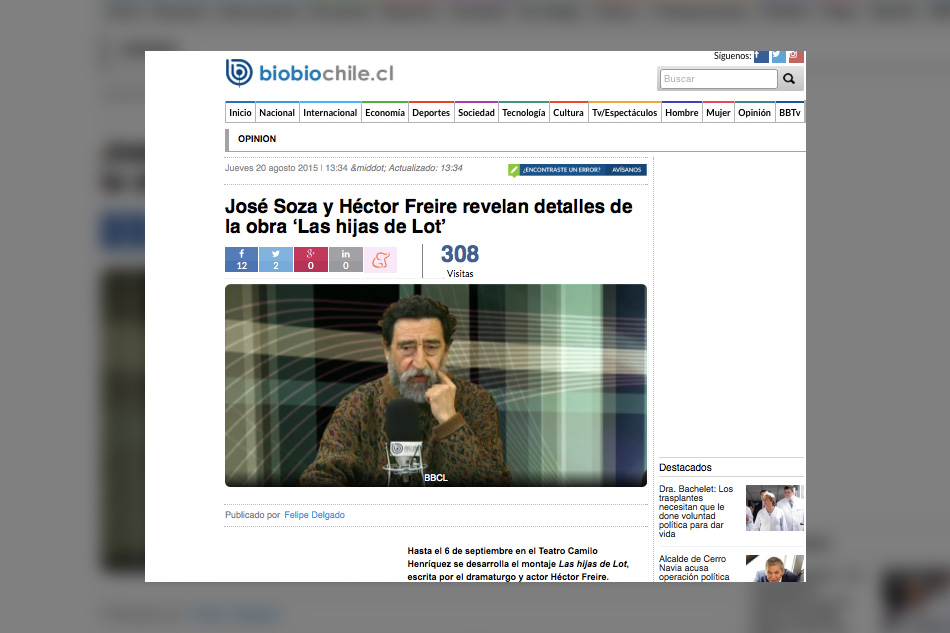
Task: Go to the Inicio section
Action: (240, 113)
